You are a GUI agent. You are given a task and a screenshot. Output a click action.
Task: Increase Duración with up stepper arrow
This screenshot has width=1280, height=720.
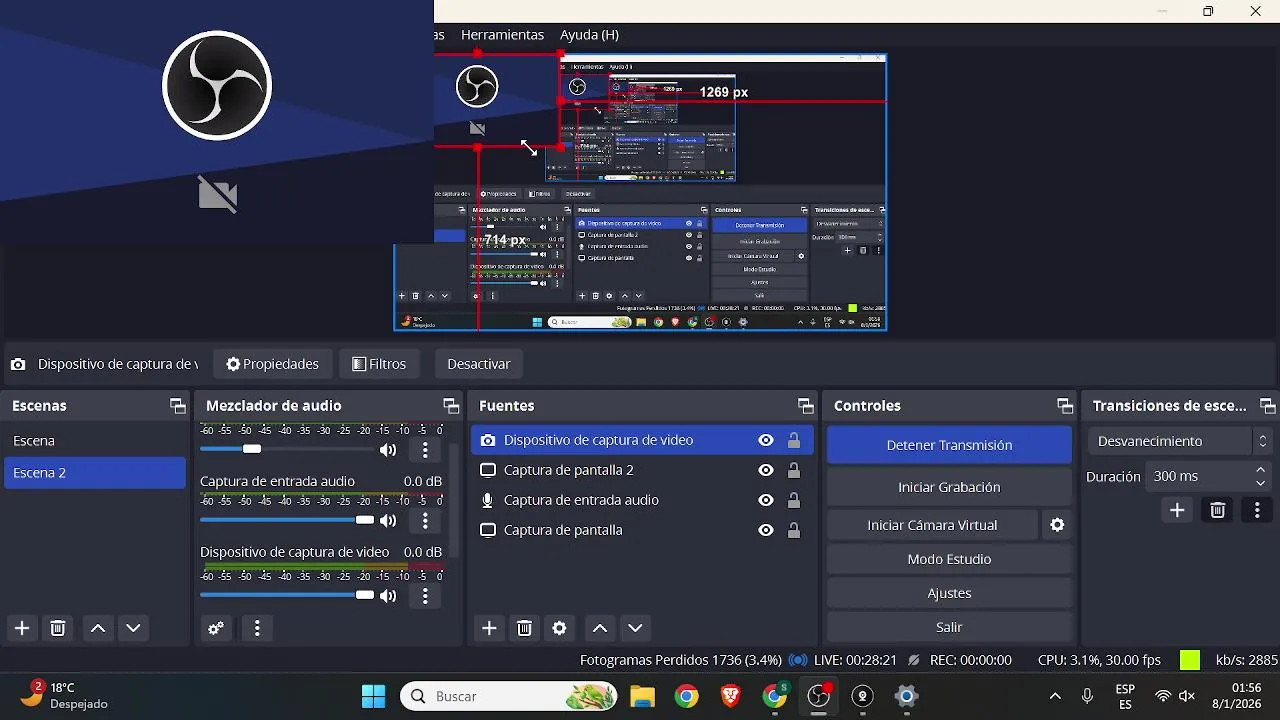tap(1261, 470)
